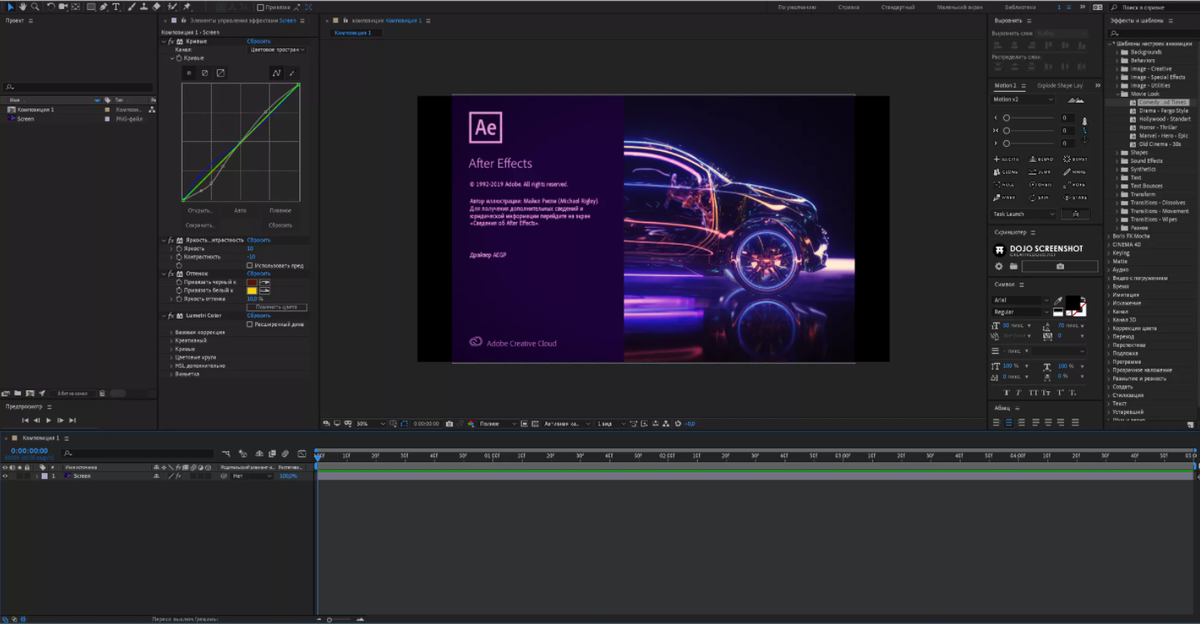
Task: Switch to the Стандартный workspace
Action: click(x=898, y=7)
